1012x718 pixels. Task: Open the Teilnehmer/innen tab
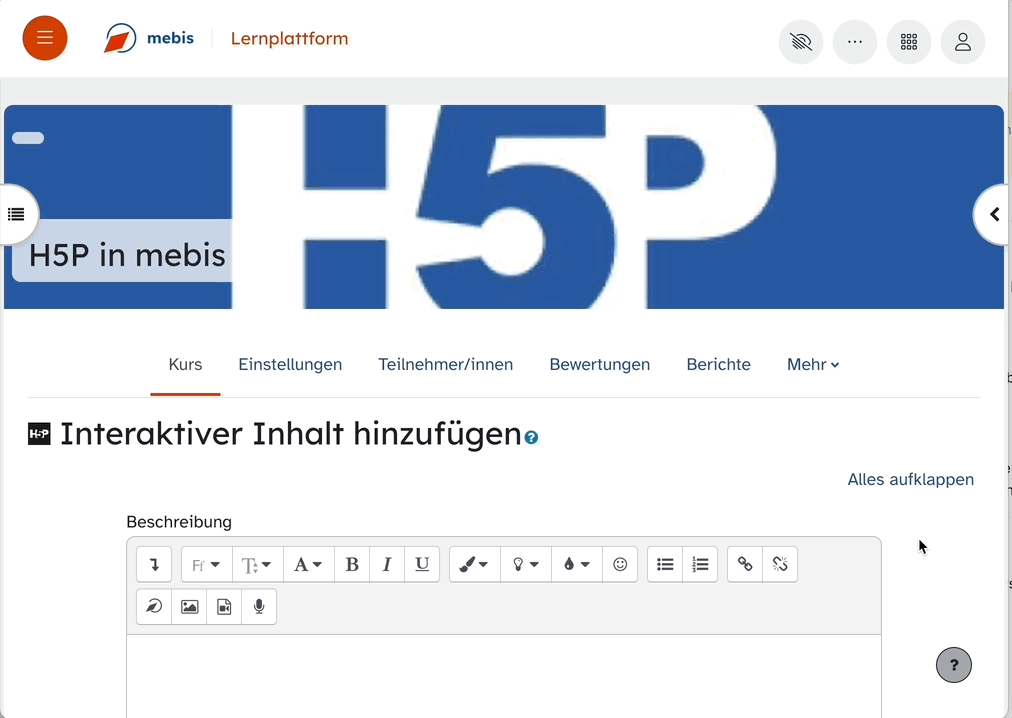tap(445, 365)
